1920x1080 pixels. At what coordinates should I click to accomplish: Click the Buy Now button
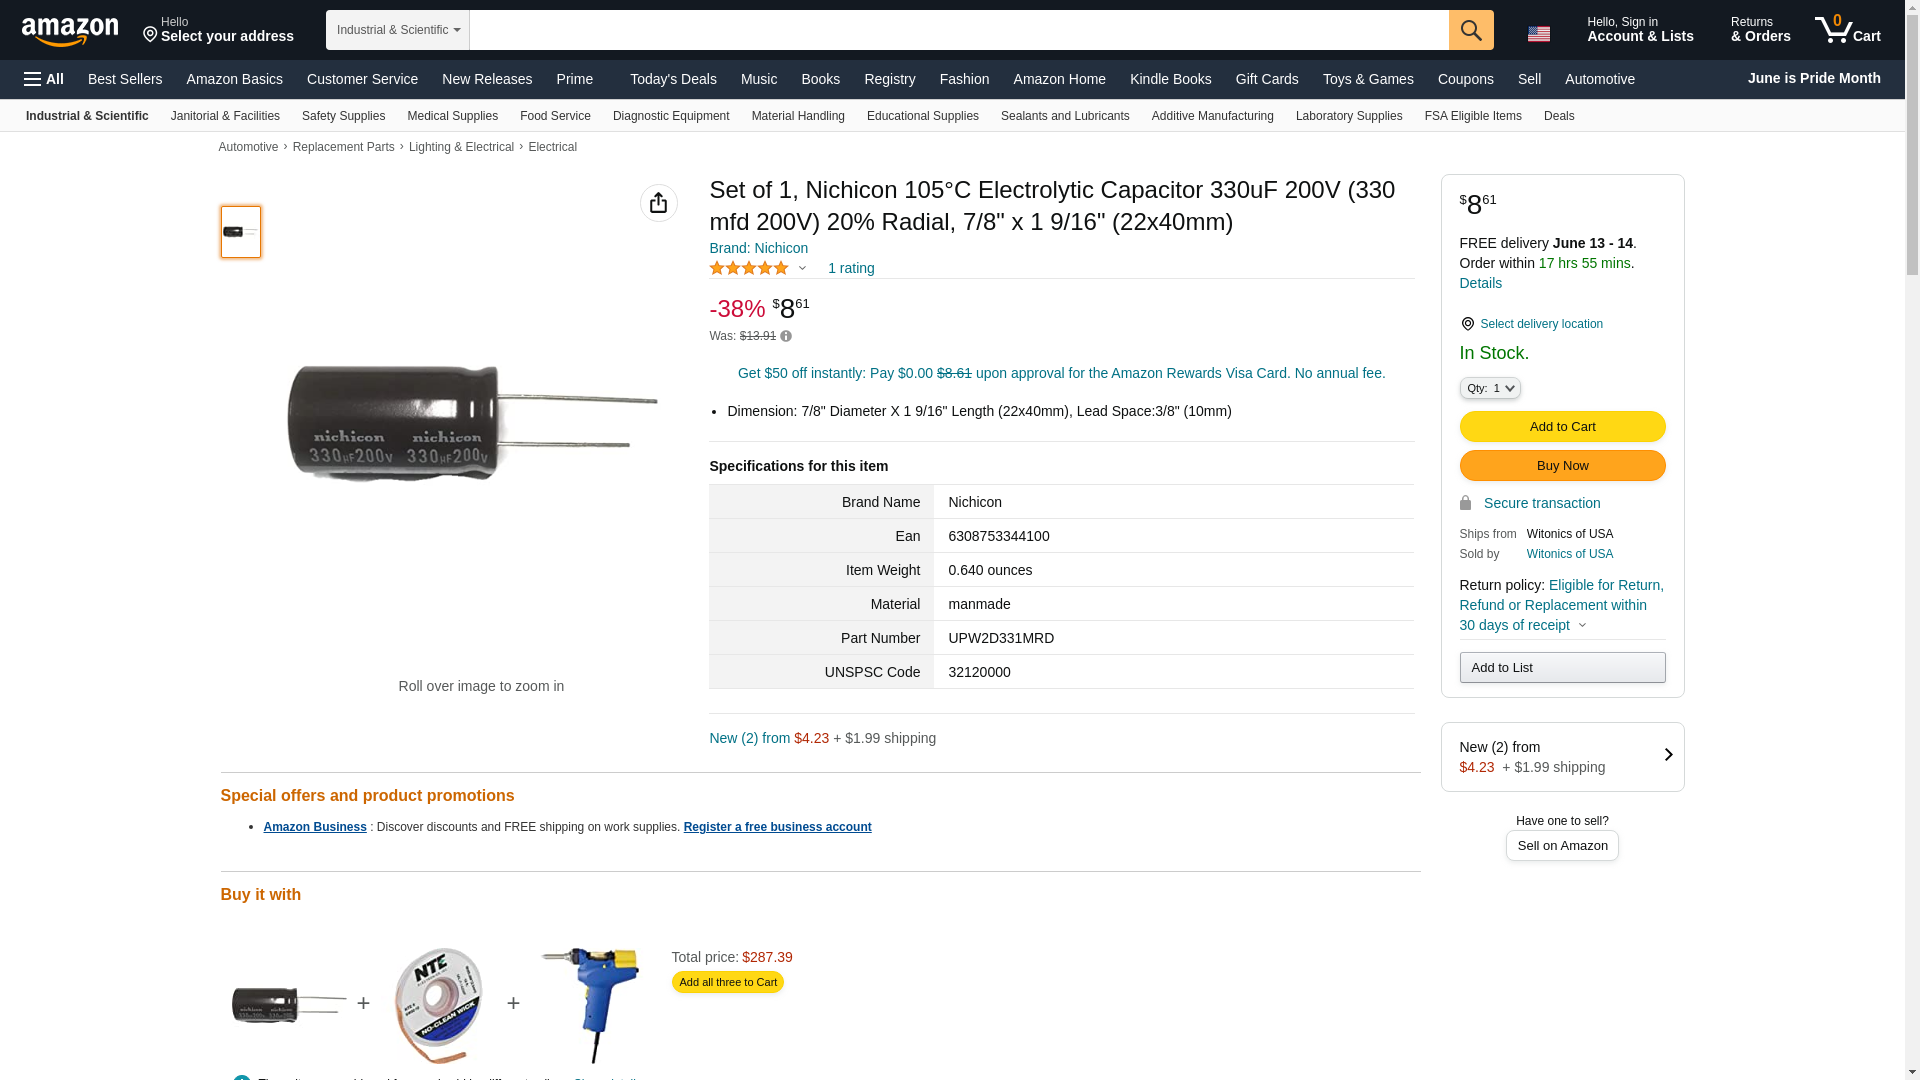click(x=1562, y=466)
